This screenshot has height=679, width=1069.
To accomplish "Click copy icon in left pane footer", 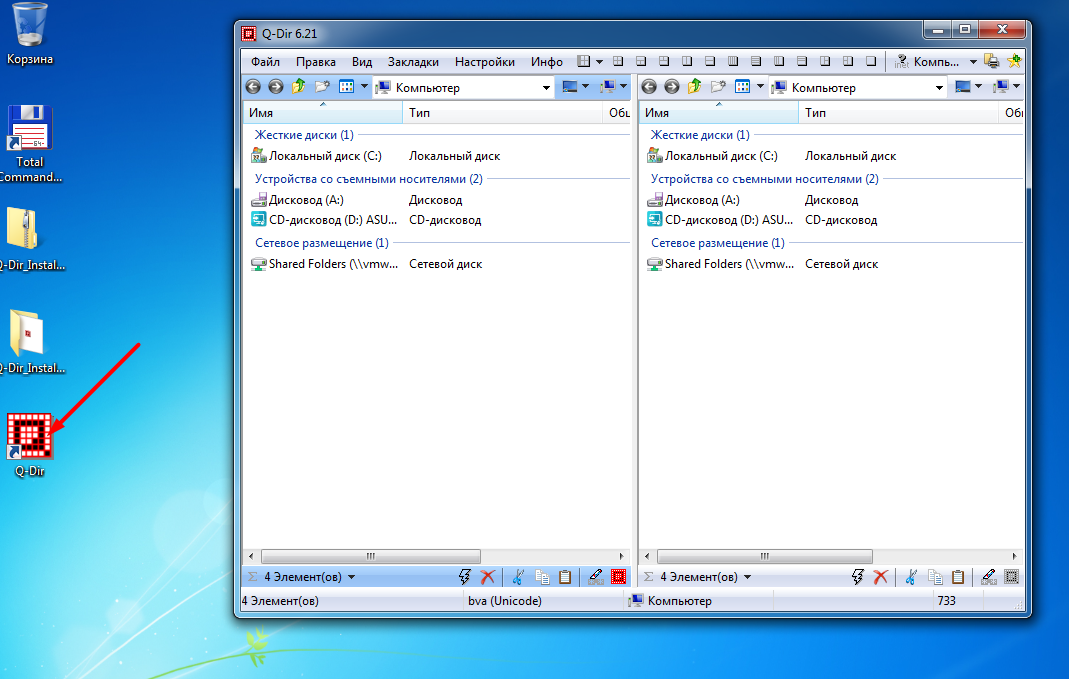I will [x=542, y=577].
